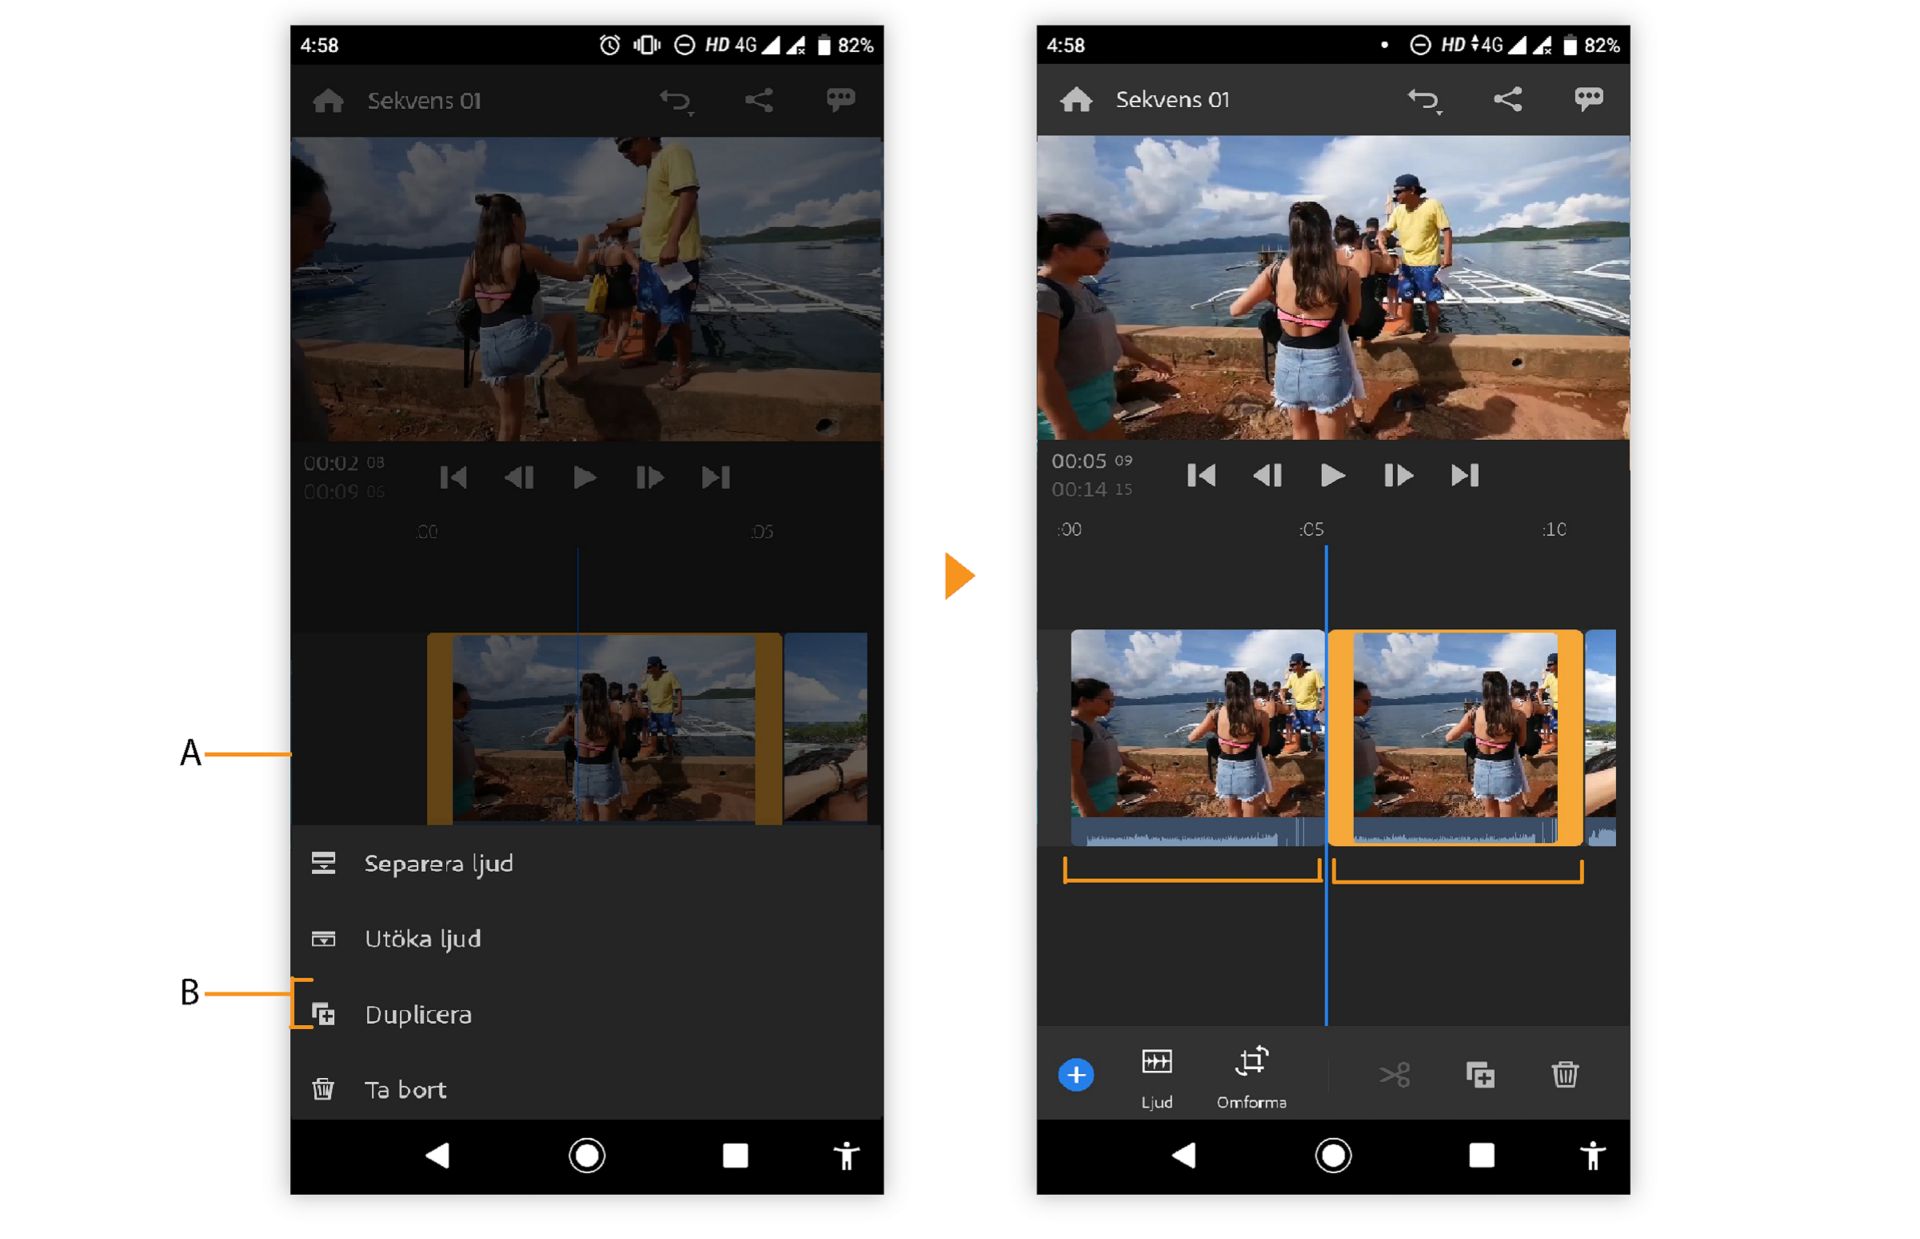Choose Ta bort from the clip menu
Image resolution: width=1920 pixels, height=1239 pixels.
point(405,1090)
